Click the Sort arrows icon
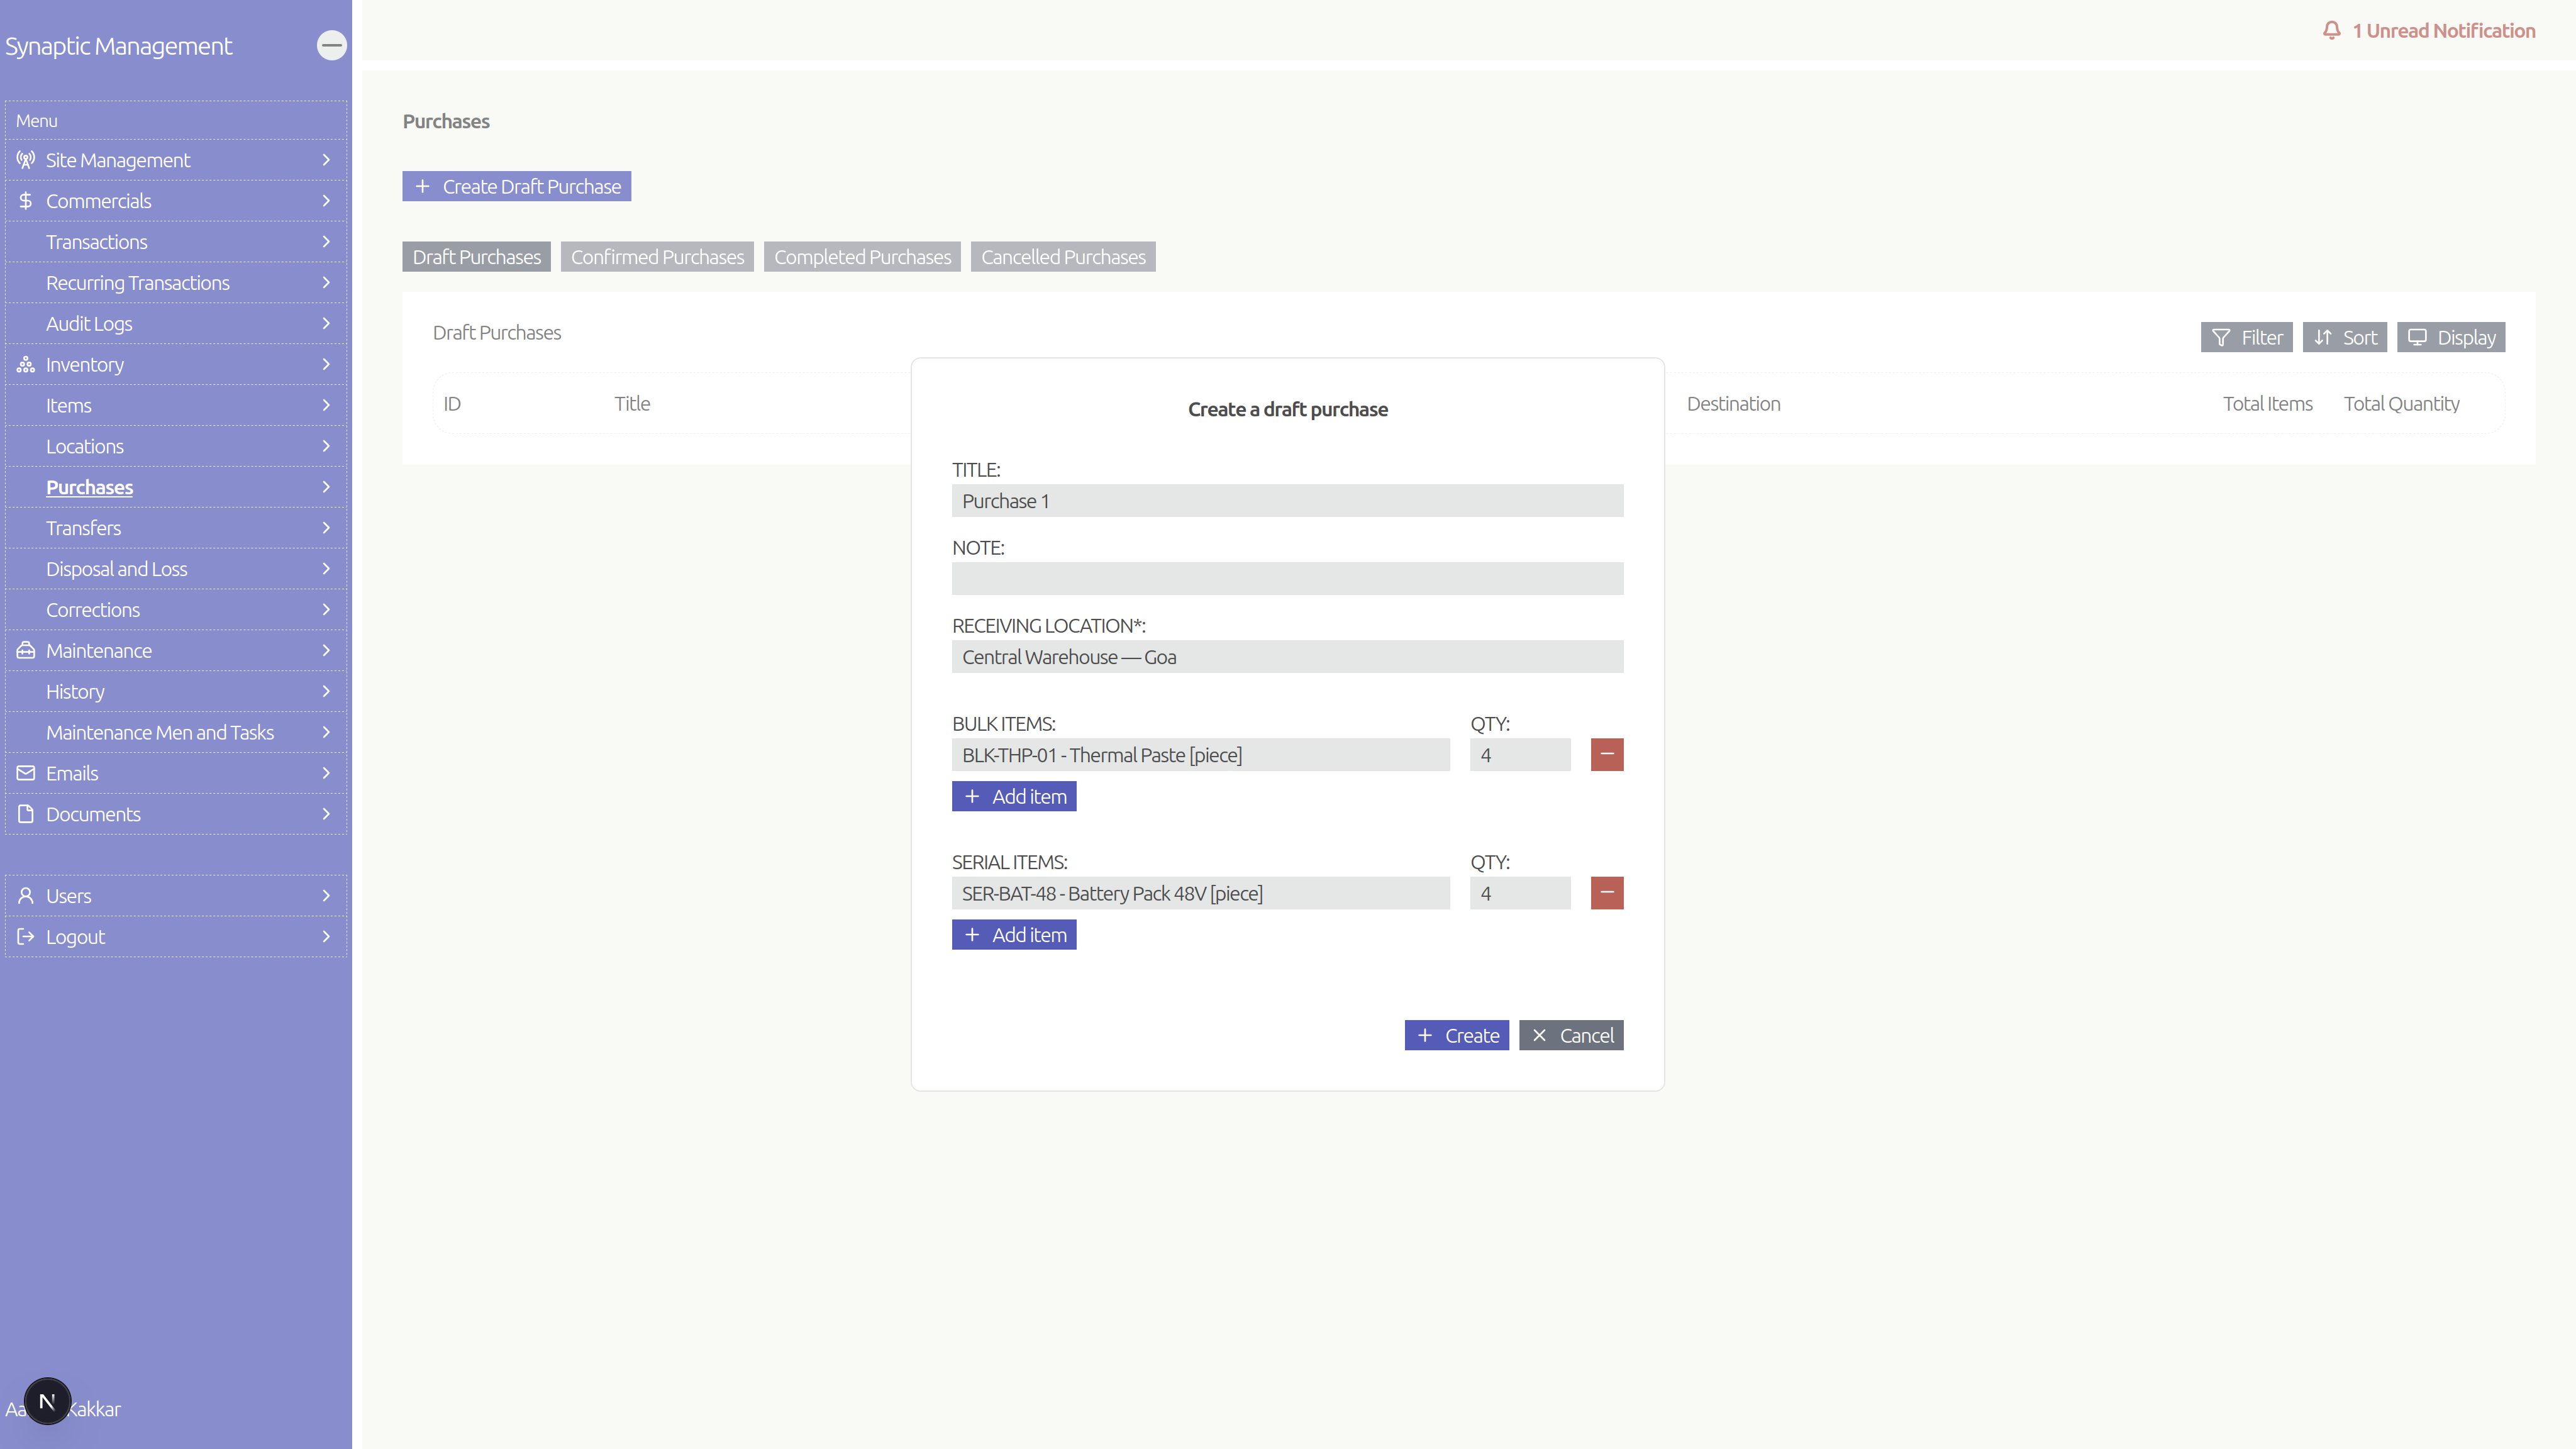This screenshot has width=2576, height=1449. pos(2323,338)
